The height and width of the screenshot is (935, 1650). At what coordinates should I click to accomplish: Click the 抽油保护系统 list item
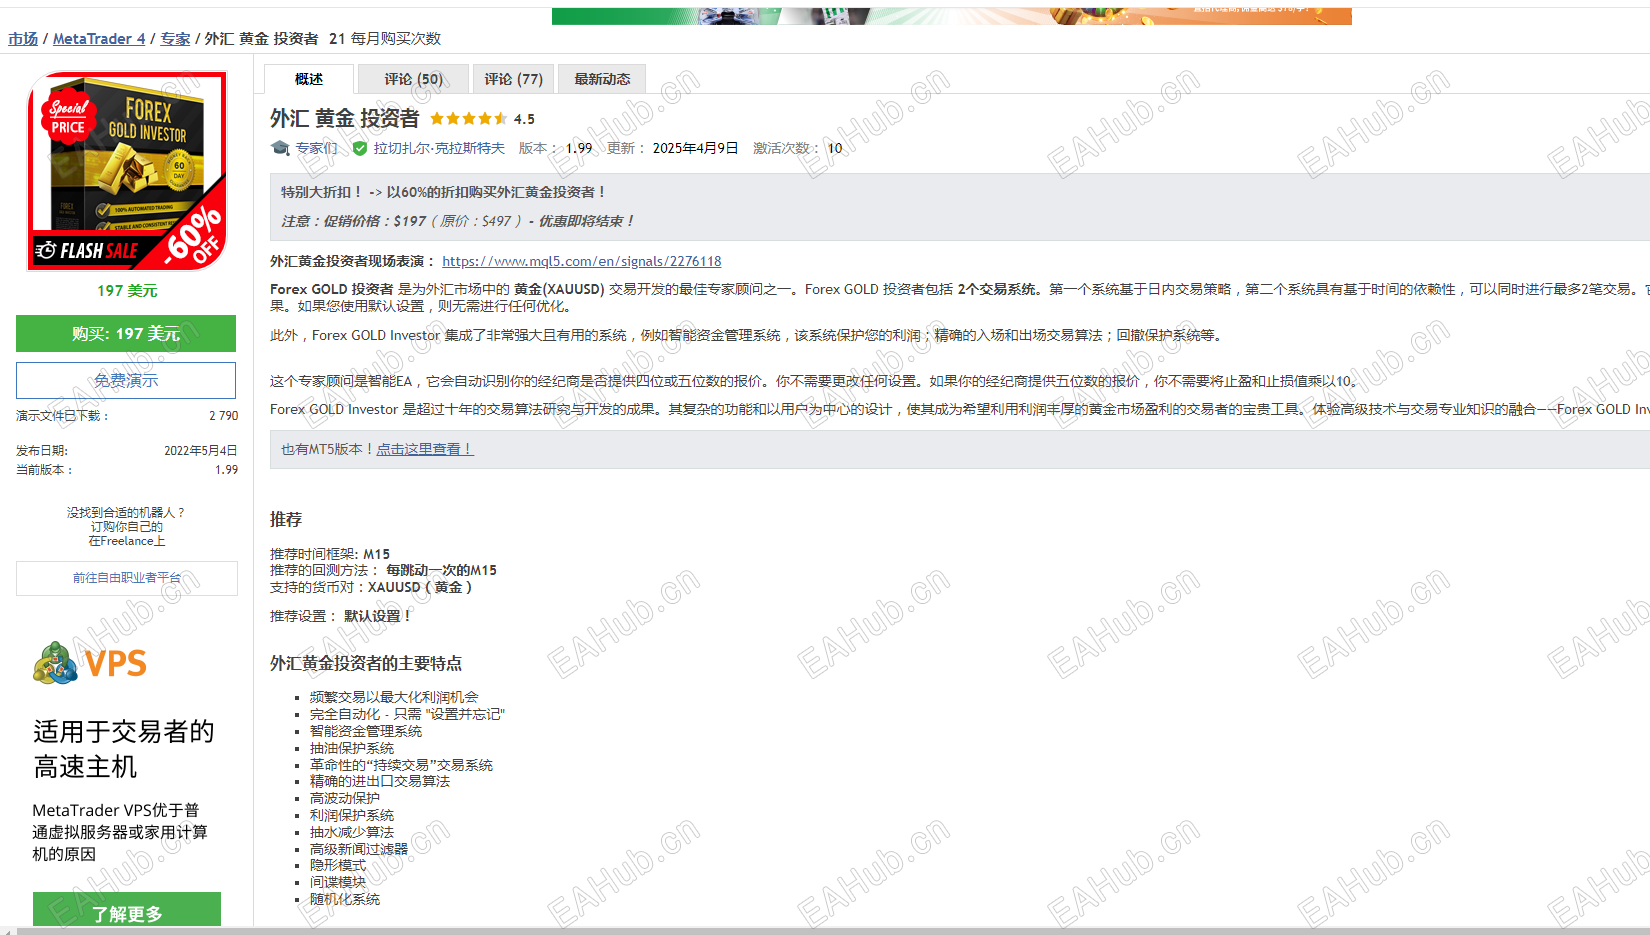[x=352, y=748]
